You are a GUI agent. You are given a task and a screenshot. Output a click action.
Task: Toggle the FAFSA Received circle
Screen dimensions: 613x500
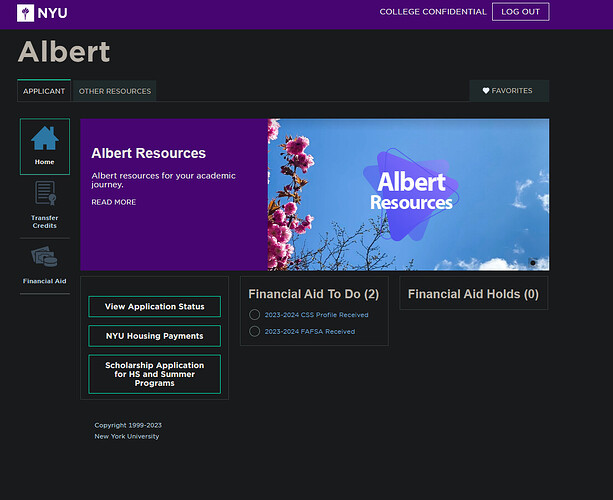point(255,332)
